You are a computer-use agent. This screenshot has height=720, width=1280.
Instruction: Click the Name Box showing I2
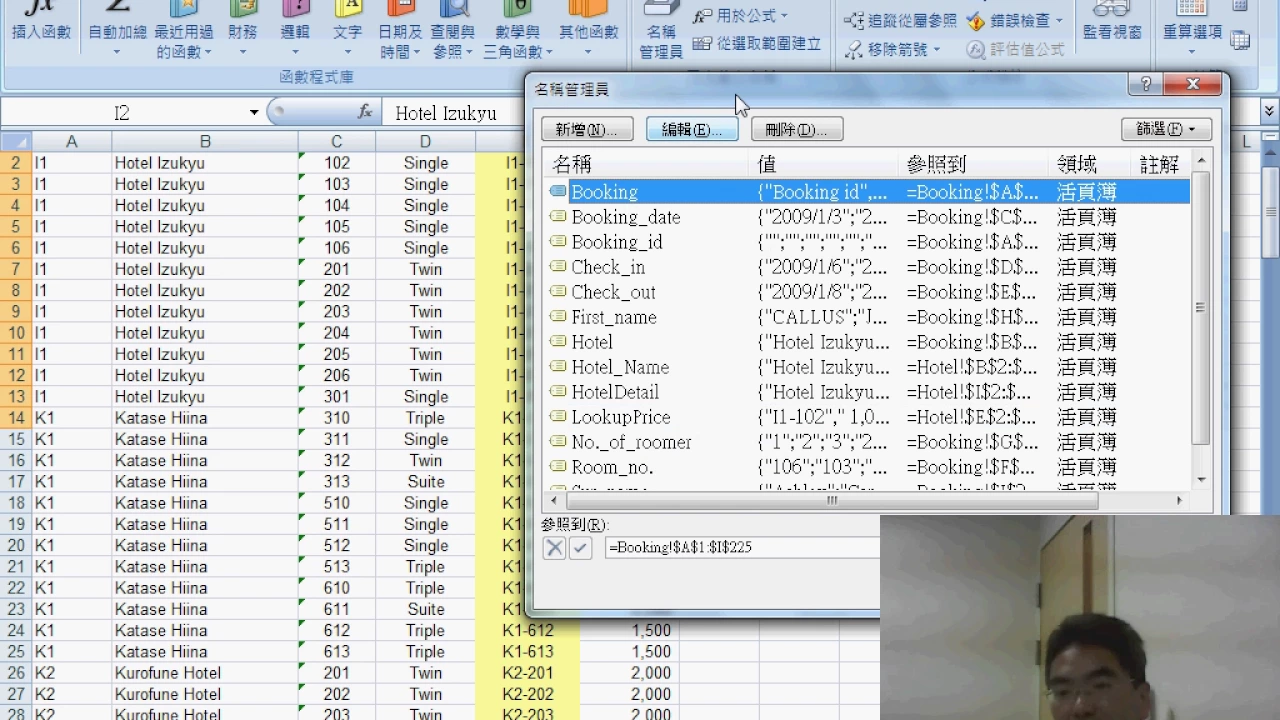(122, 113)
